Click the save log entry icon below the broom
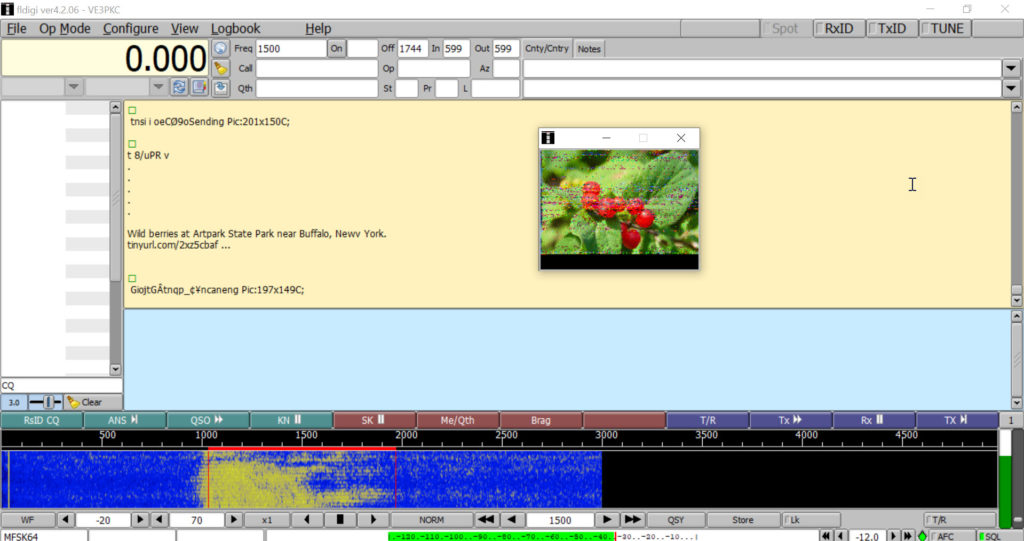 pos(220,88)
